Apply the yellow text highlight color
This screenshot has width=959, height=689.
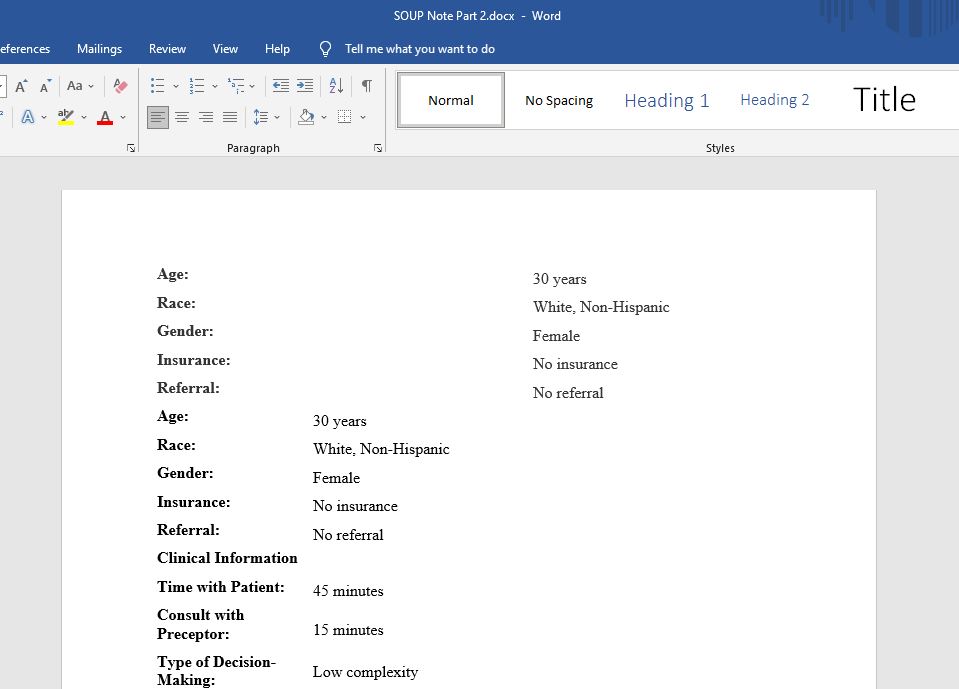[66, 117]
